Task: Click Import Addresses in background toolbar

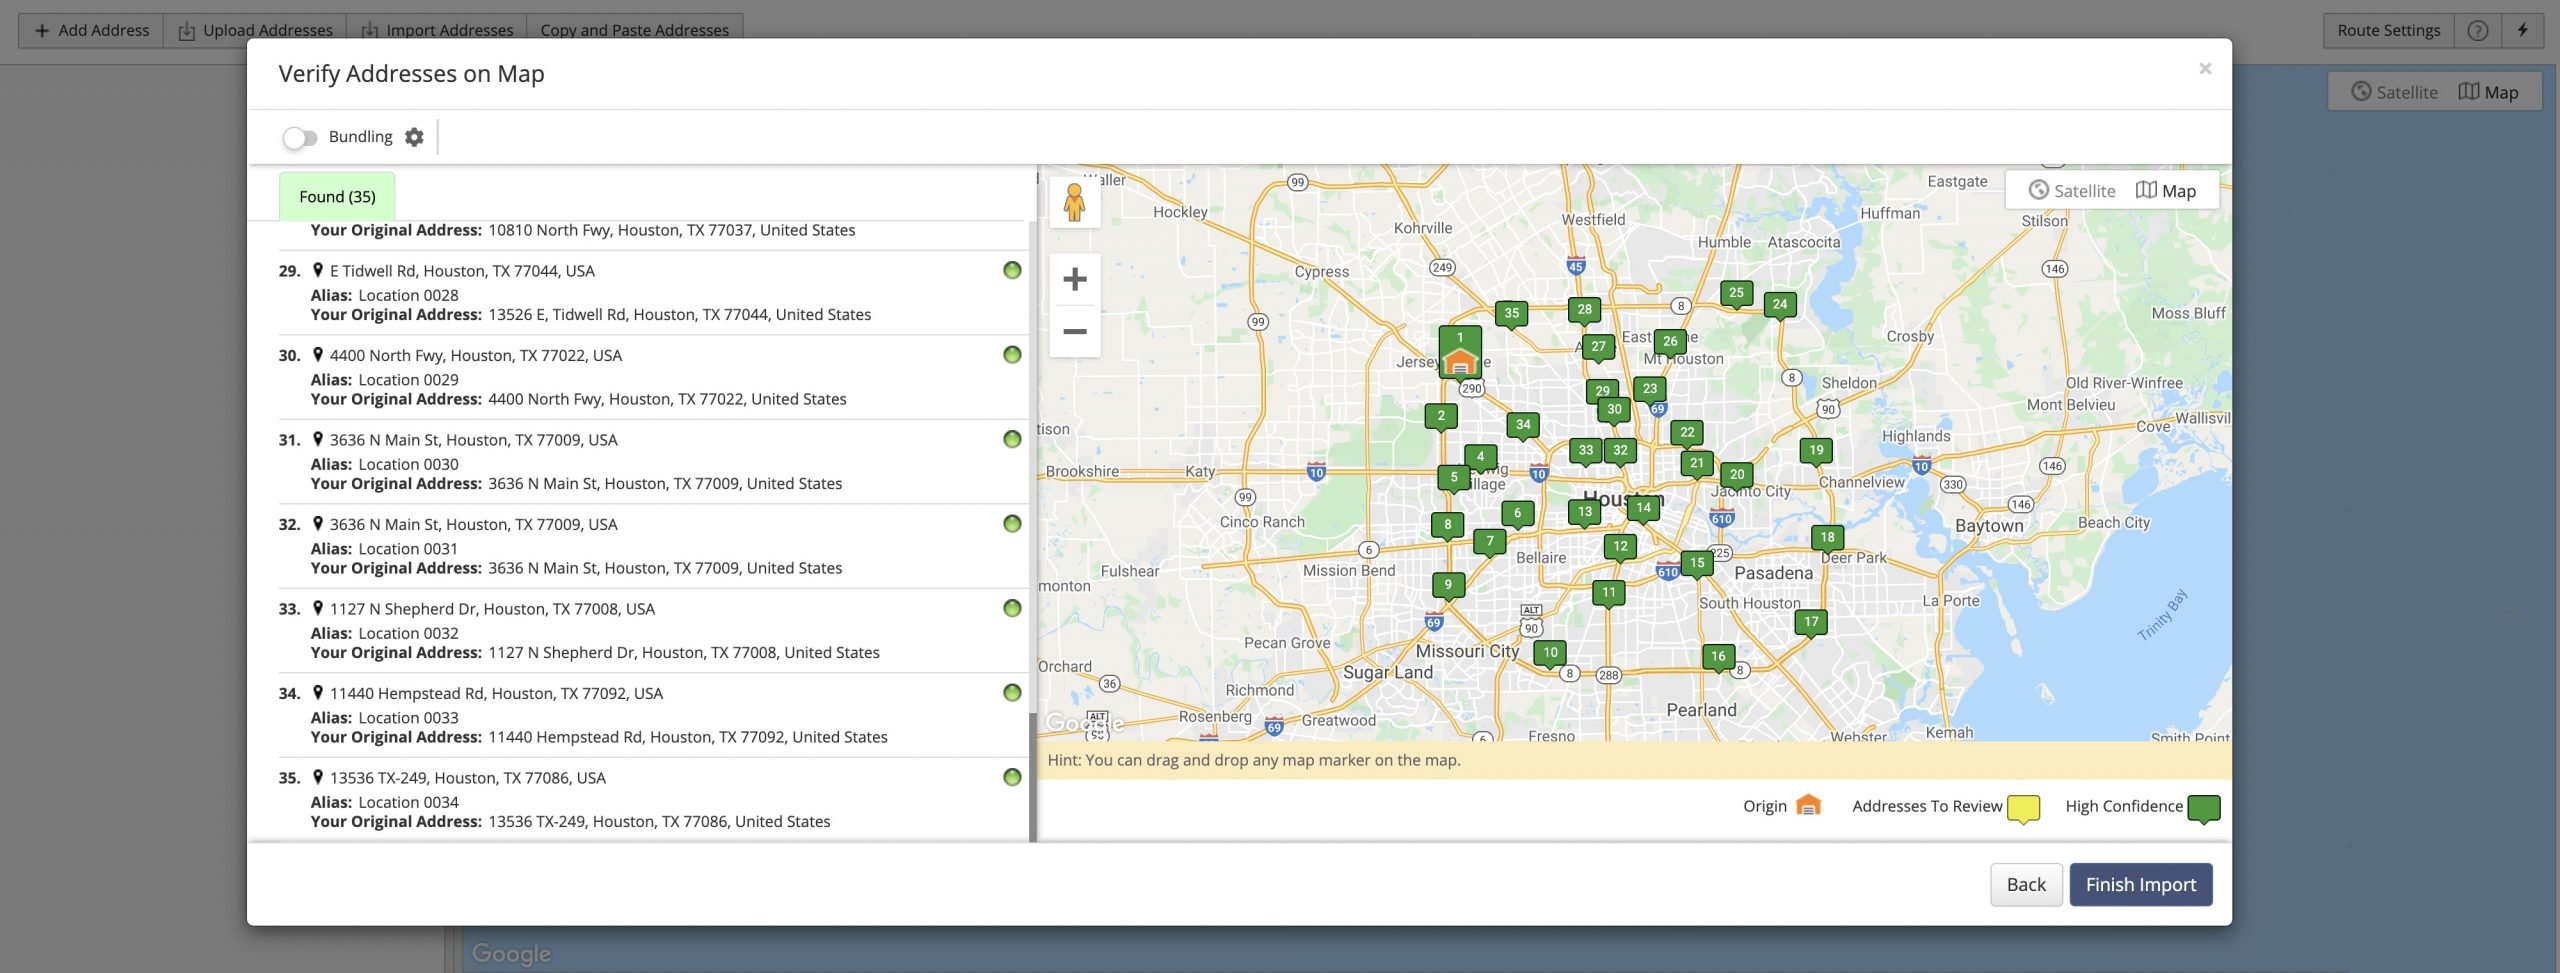Action: coord(437,30)
